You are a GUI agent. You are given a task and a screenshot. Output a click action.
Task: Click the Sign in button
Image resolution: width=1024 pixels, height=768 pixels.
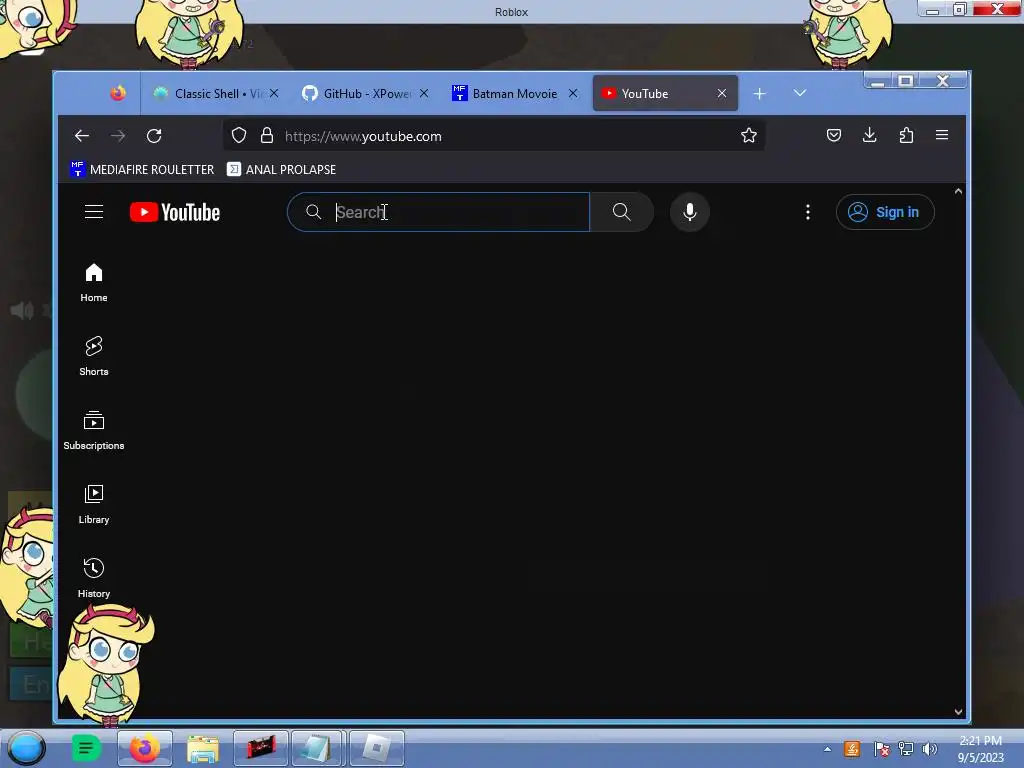[x=885, y=212]
